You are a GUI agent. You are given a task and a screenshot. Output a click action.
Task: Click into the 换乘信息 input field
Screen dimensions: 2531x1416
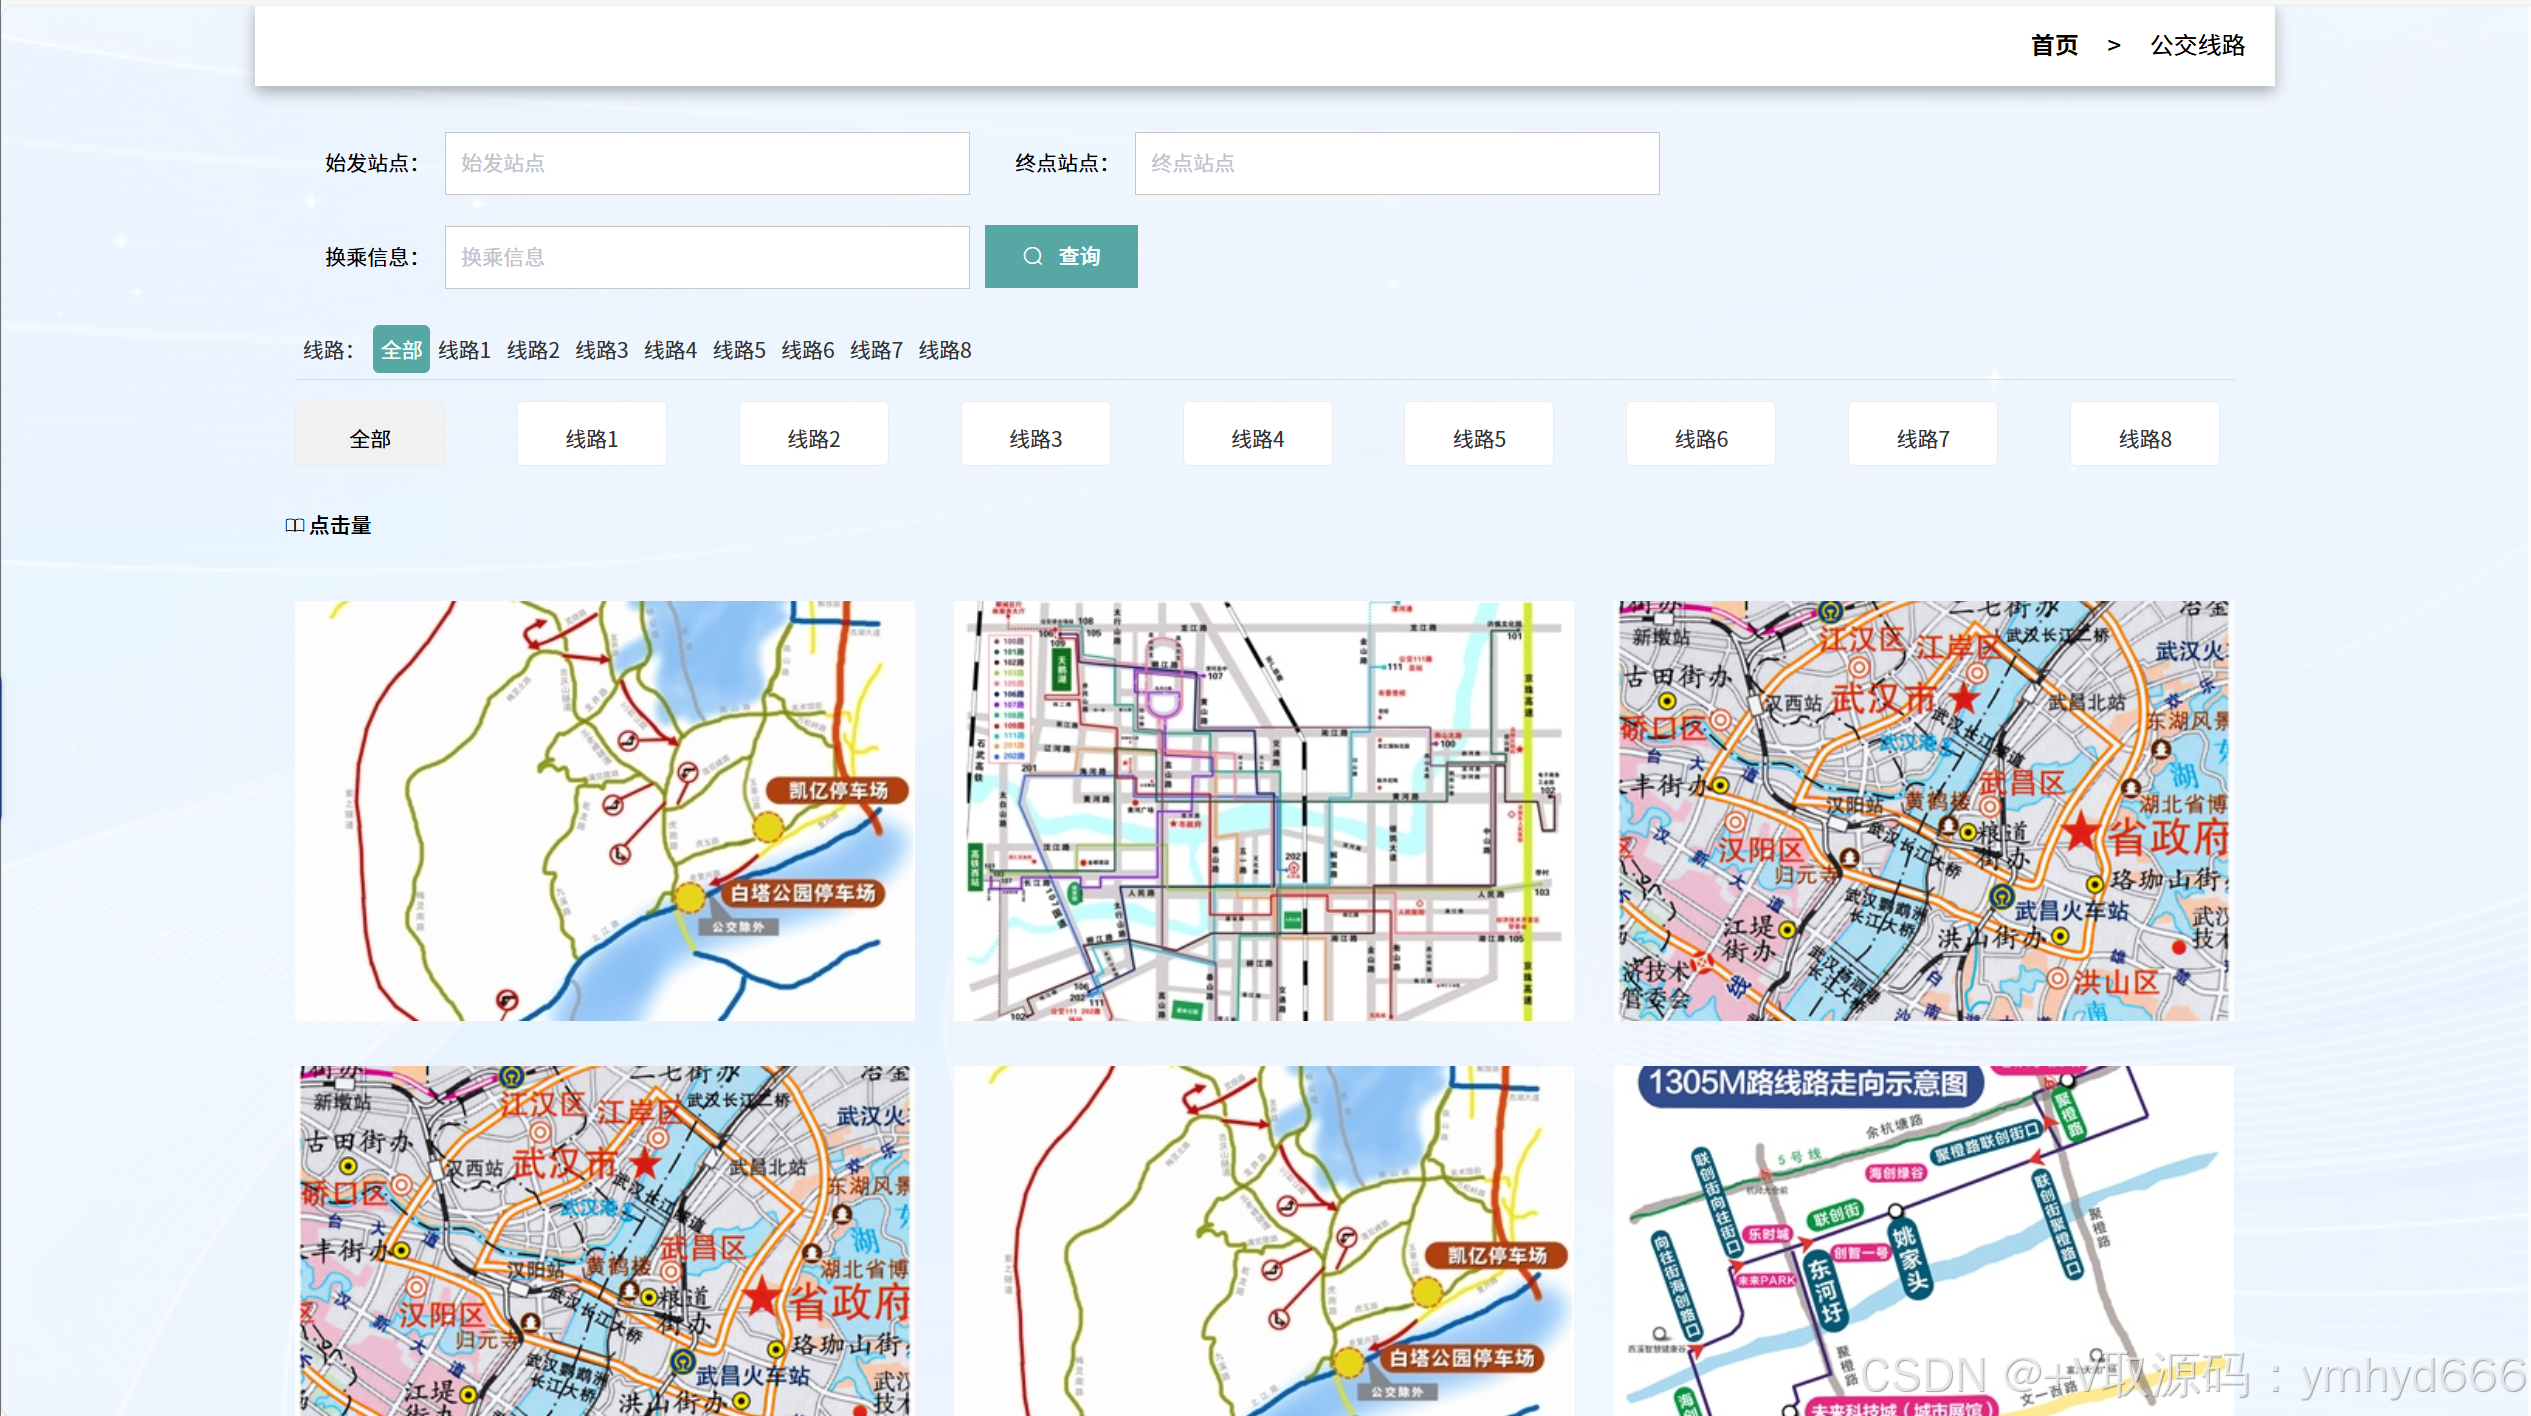click(x=706, y=257)
